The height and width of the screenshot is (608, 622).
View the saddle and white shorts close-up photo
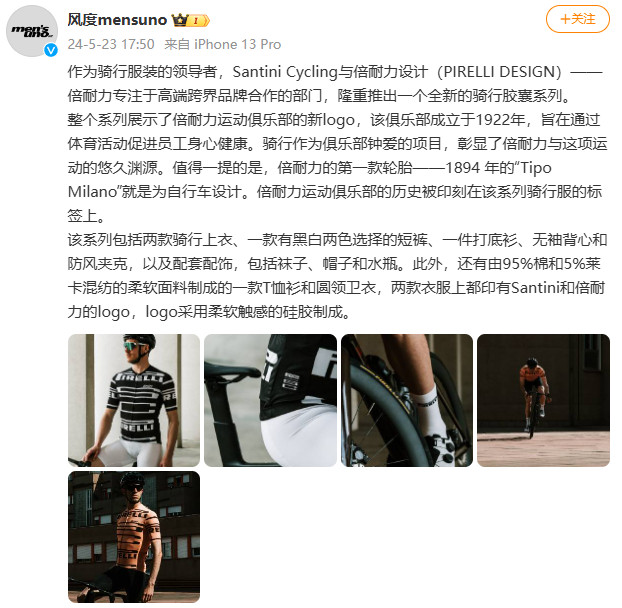[x=271, y=400]
